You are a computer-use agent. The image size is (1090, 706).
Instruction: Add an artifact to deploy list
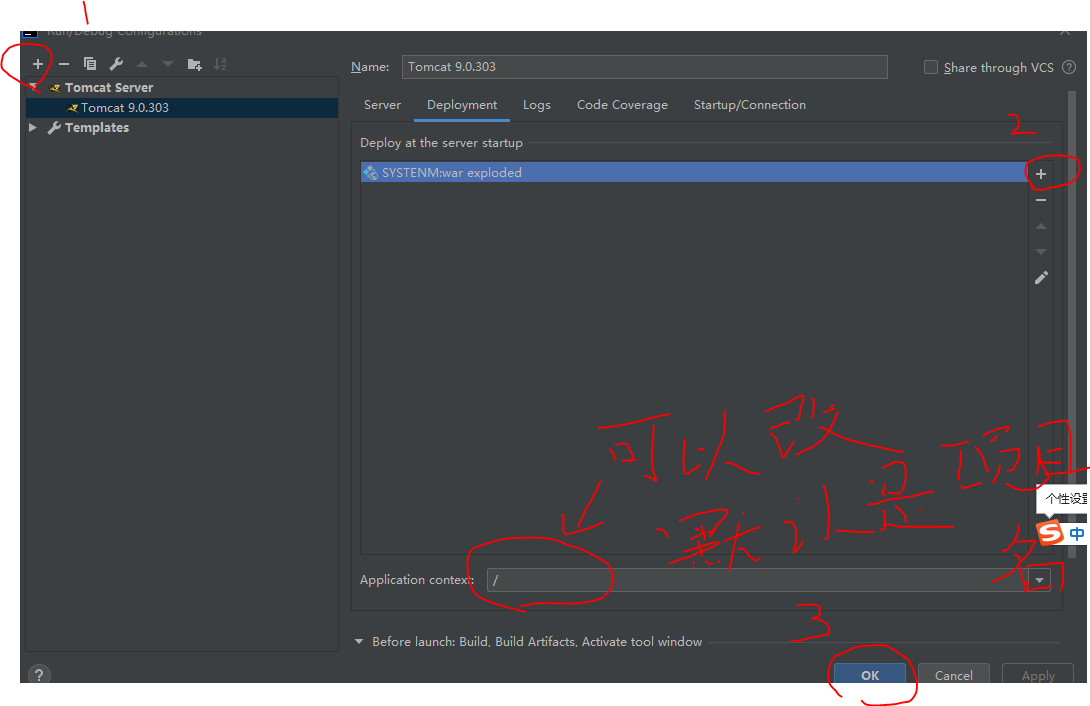(1041, 174)
